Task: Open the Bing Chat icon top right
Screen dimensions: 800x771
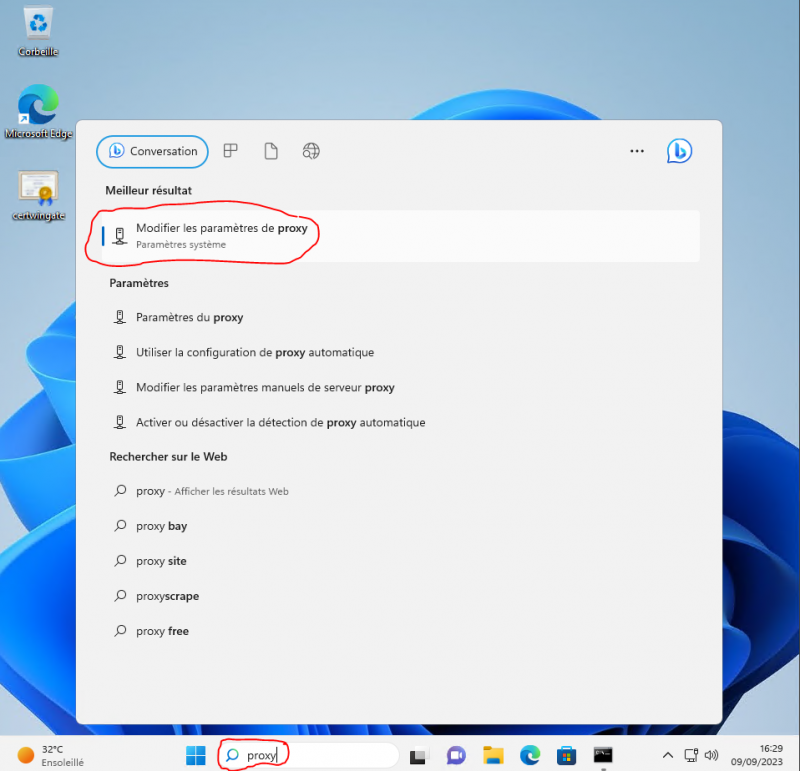Action: point(679,151)
